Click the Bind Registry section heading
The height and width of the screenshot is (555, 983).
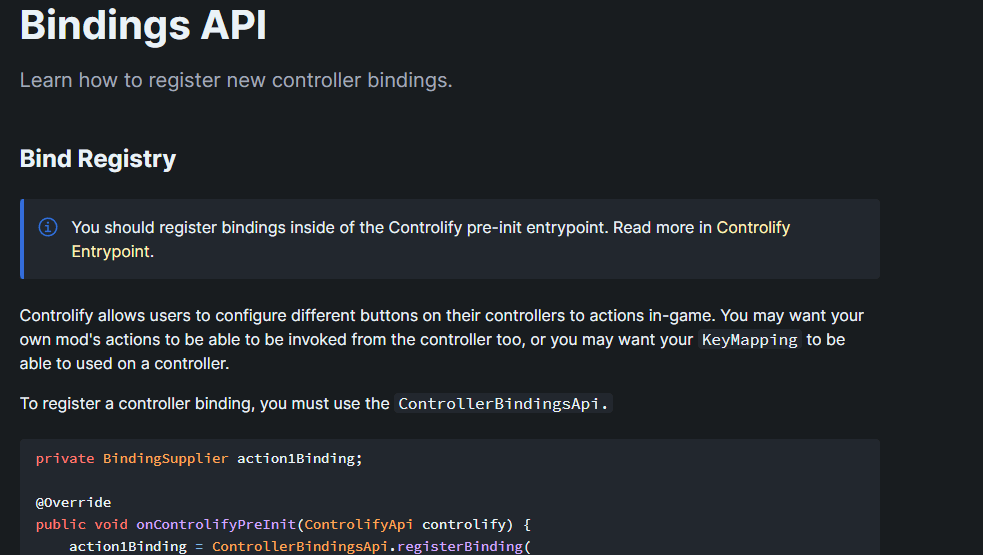click(98, 159)
